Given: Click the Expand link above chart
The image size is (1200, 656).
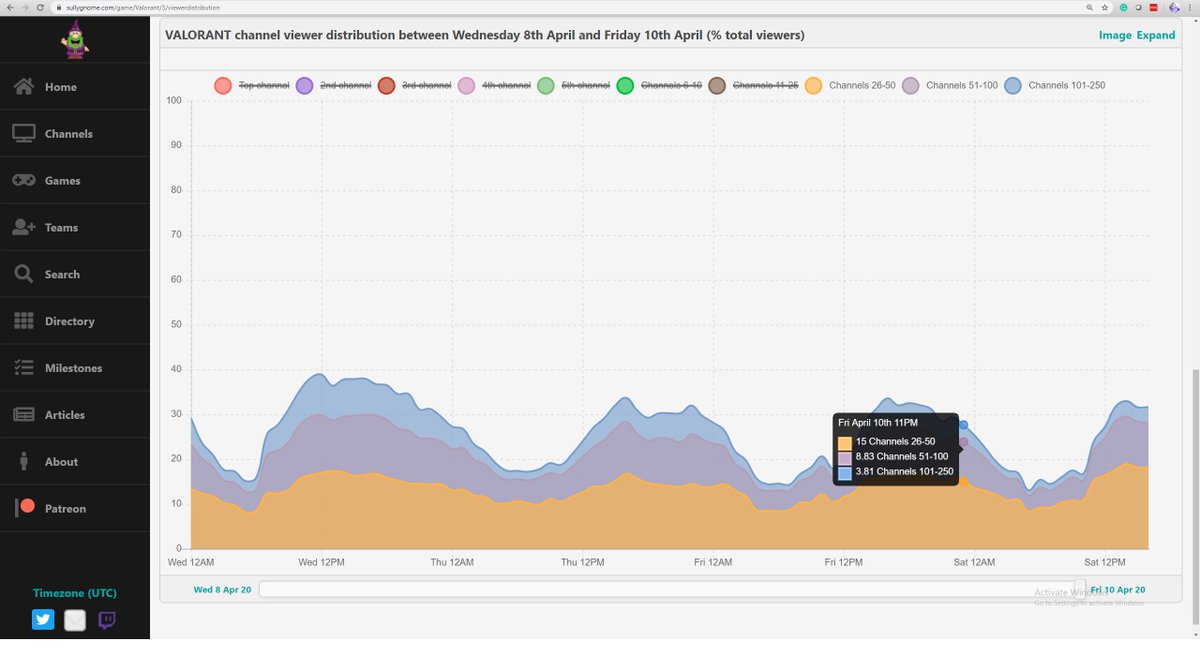Looking at the screenshot, I should click(1156, 35).
